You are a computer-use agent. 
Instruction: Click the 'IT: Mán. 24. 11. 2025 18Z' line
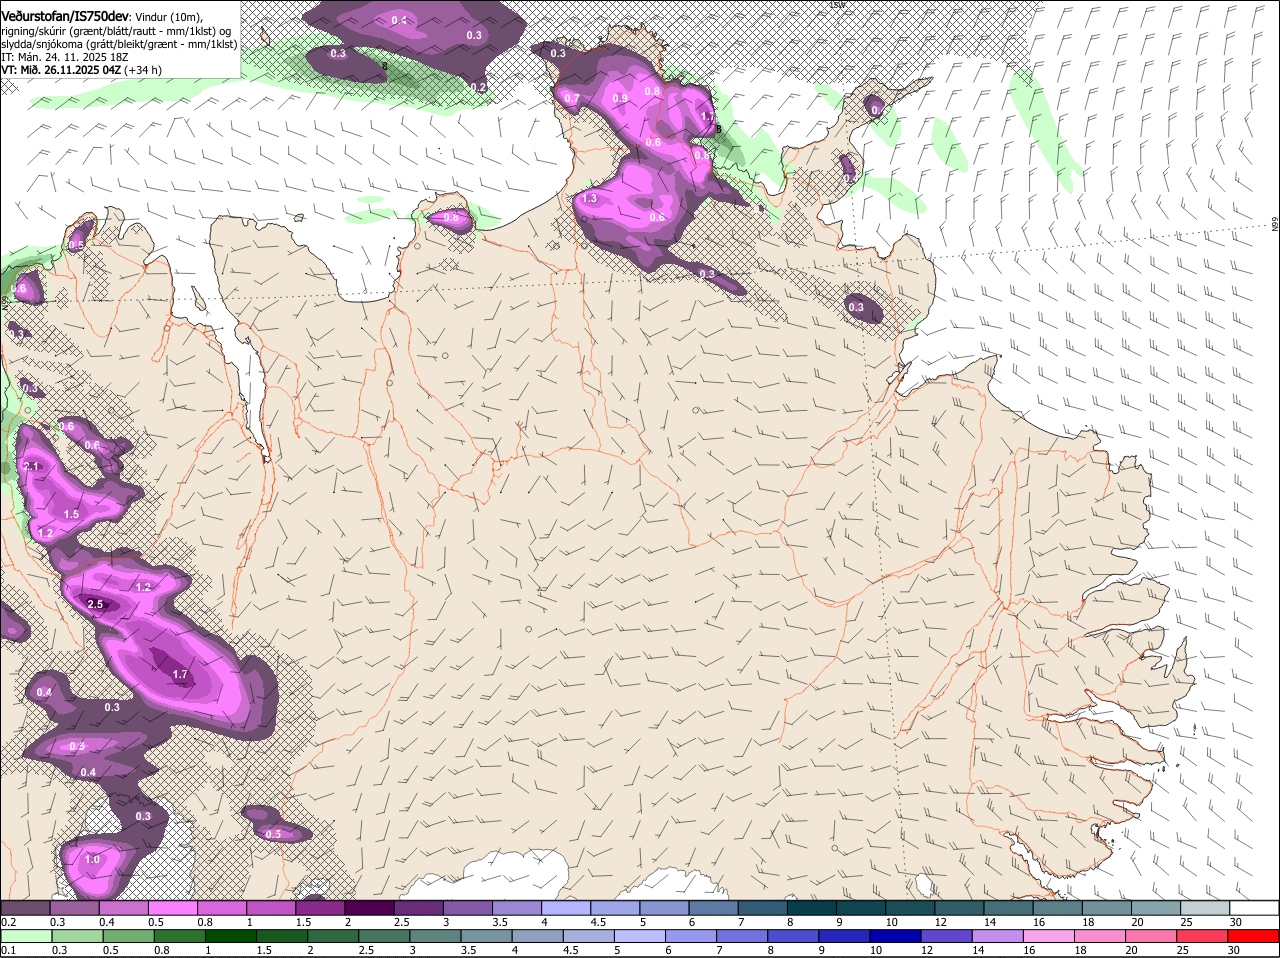point(64,57)
